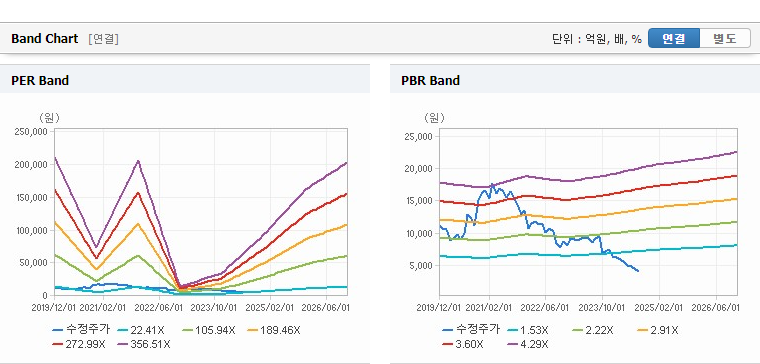Click the 150,000 y-axis label on PER chart
Image resolution: width=760 pixels, height=364 pixels.
click(32, 198)
